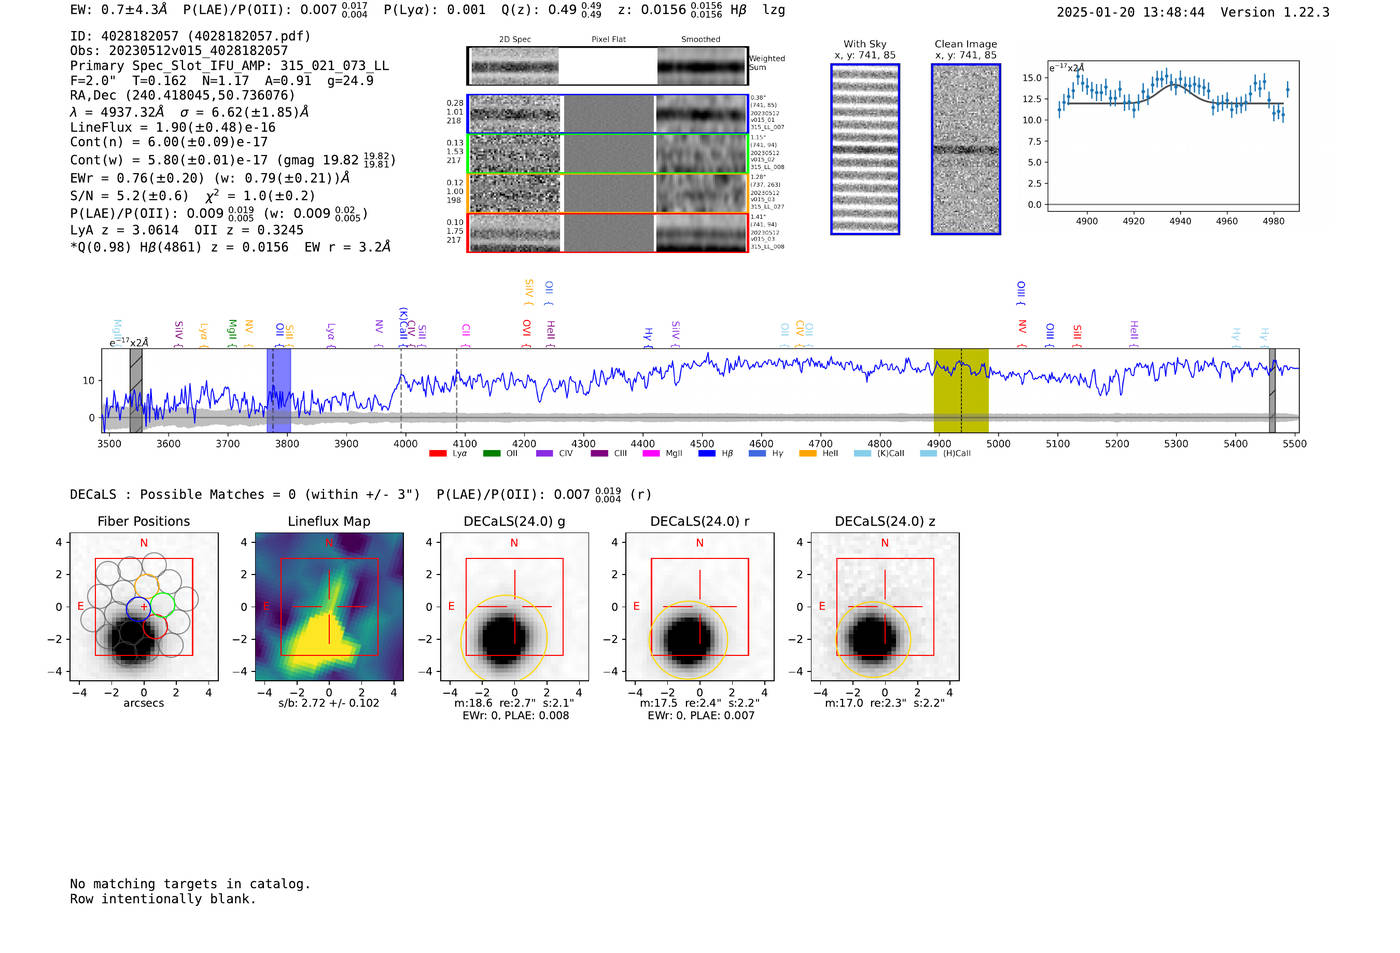Click 'No matching targets in catalog.' text
The width and height of the screenshot is (1400, 953).
(x=190, y=884)
